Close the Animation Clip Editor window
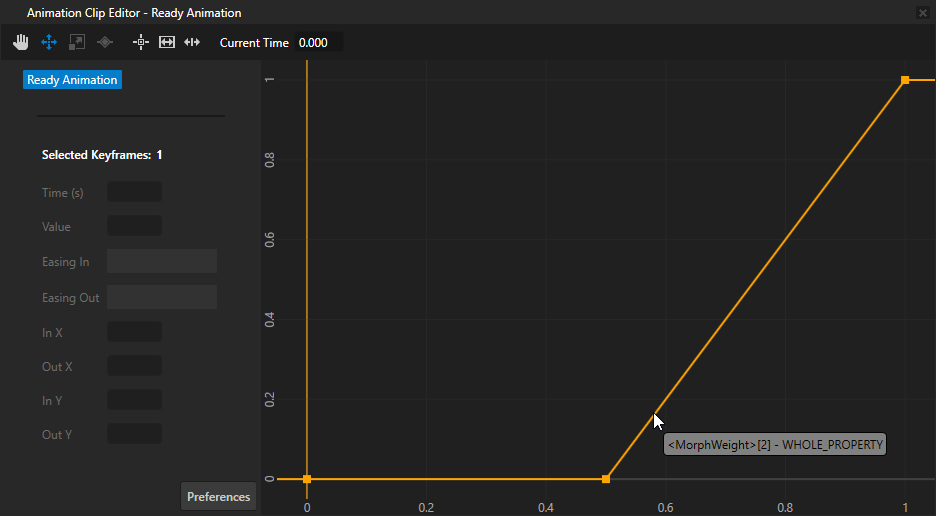 (x=922, y=13)
